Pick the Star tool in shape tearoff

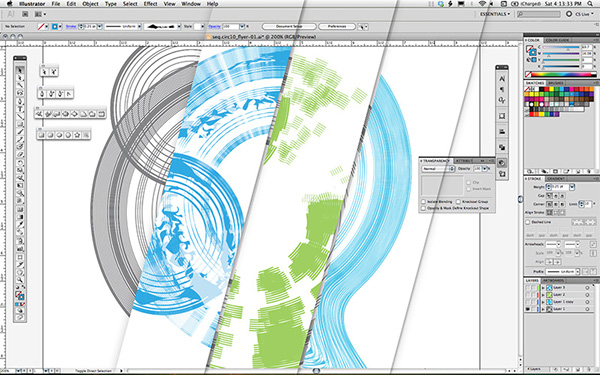77,135
